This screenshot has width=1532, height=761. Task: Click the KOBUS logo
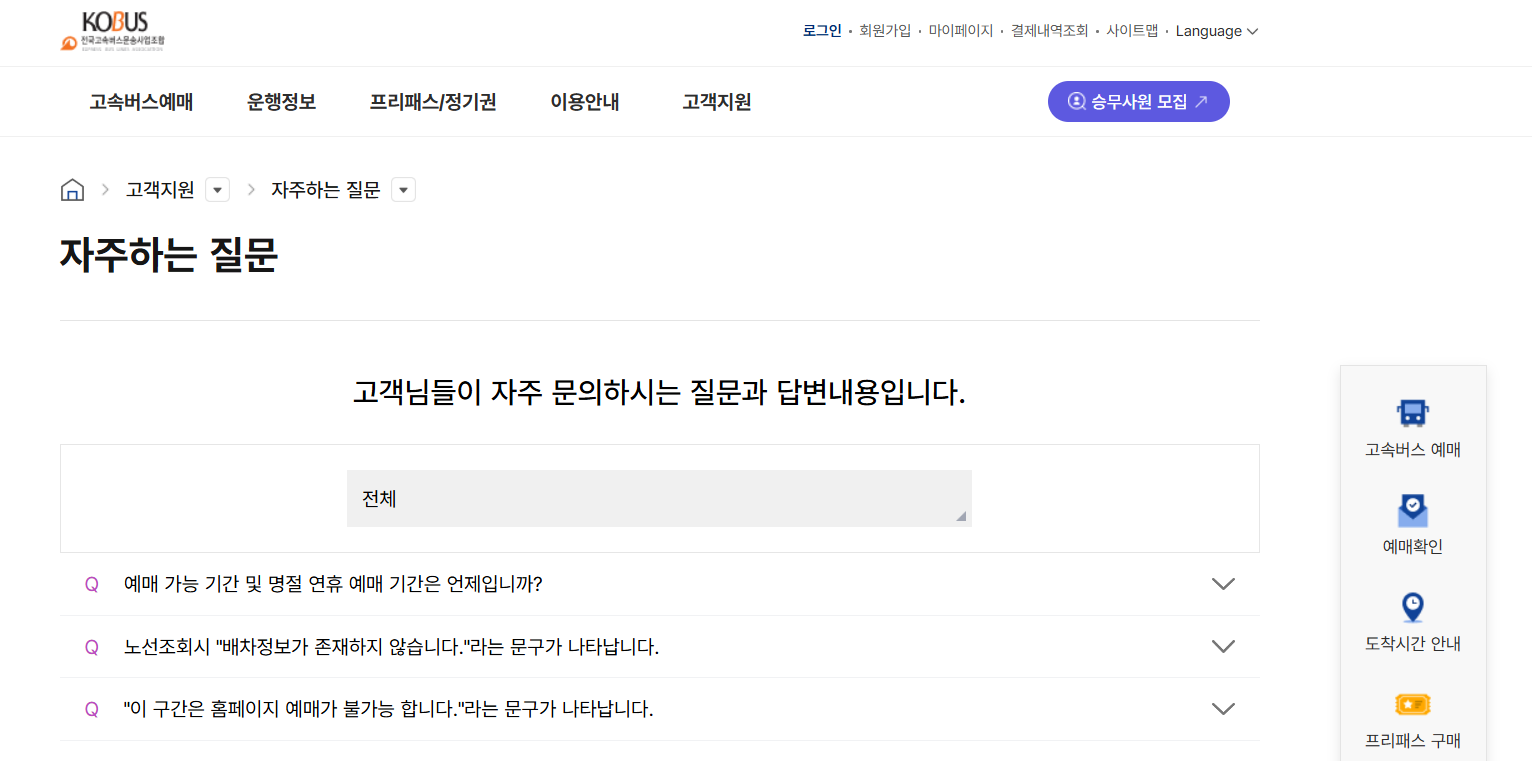click(113, 31)
